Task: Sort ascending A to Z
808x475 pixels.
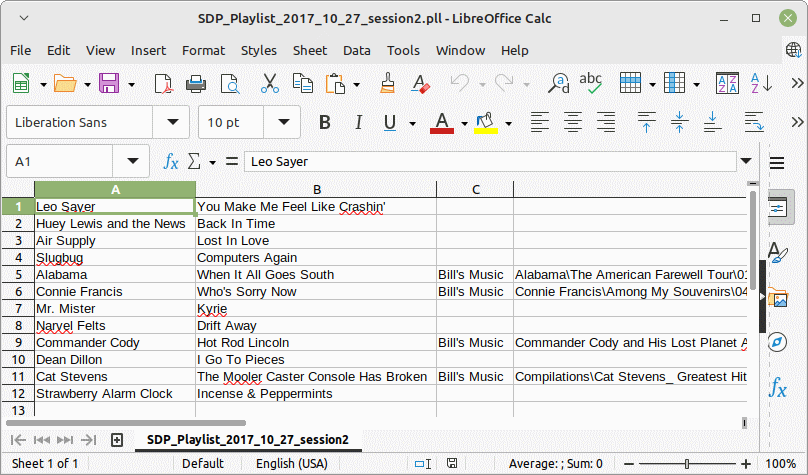Action: (761, 83)
